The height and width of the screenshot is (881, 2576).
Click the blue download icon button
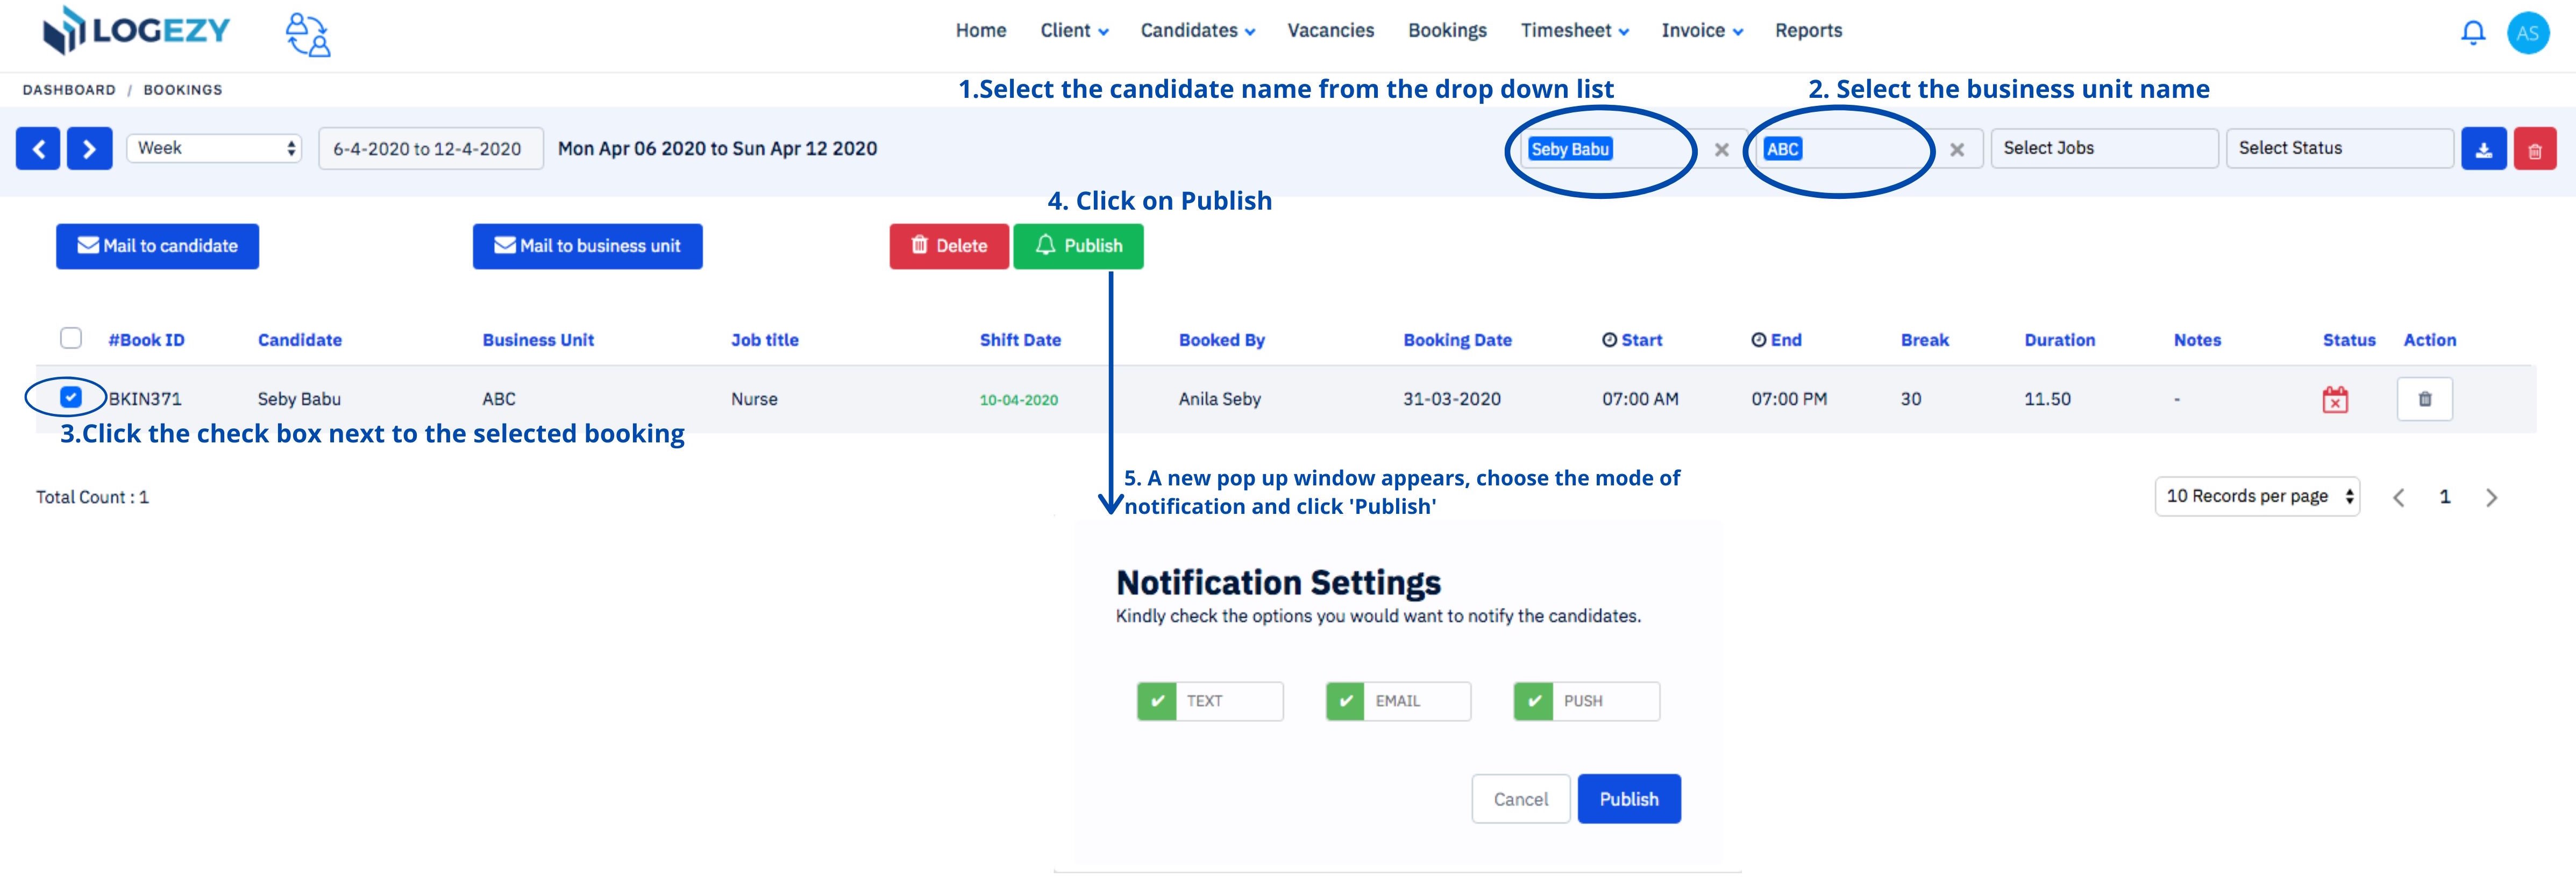pos(2483,149)
